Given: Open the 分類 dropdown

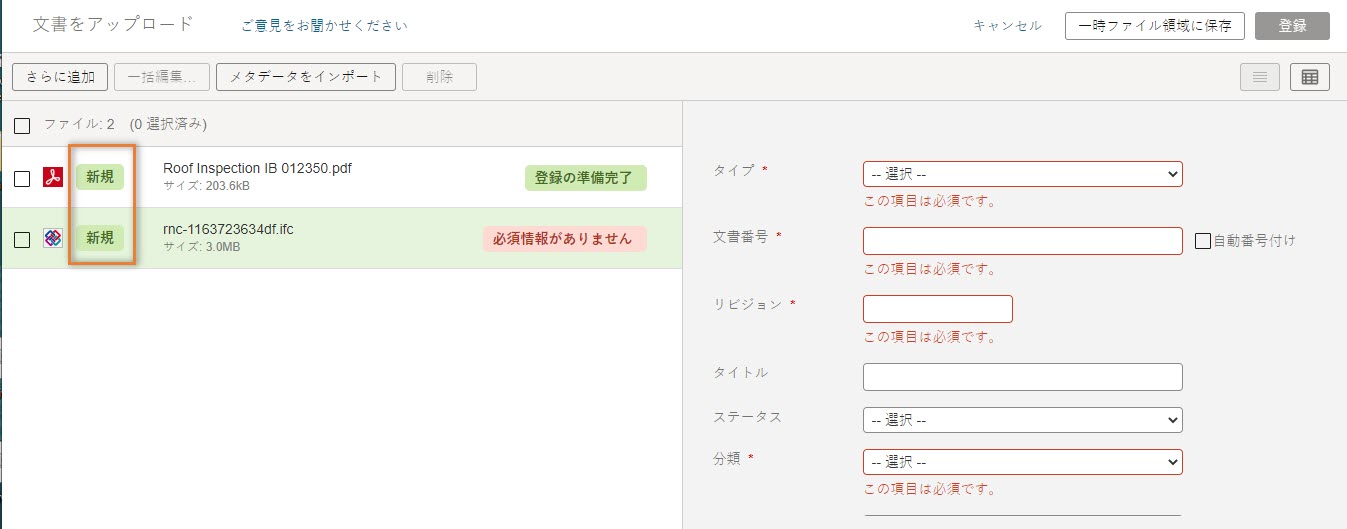Looking at the screenshot, I should (1022, 462).
